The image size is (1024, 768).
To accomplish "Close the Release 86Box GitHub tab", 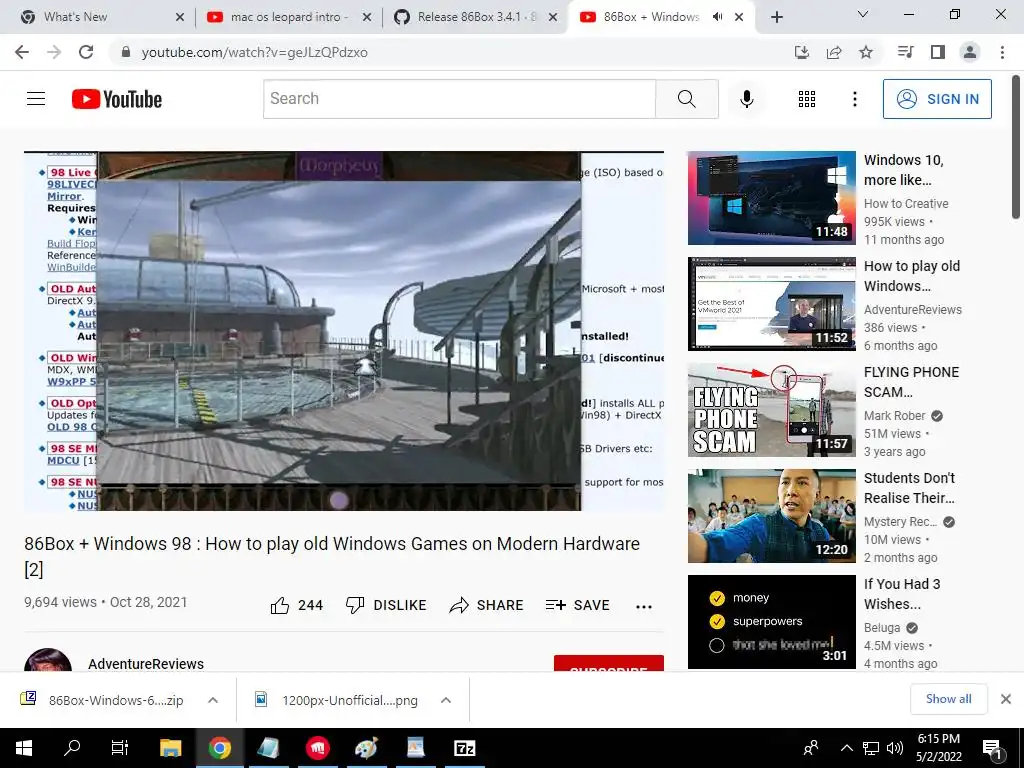I will [553, 17].
